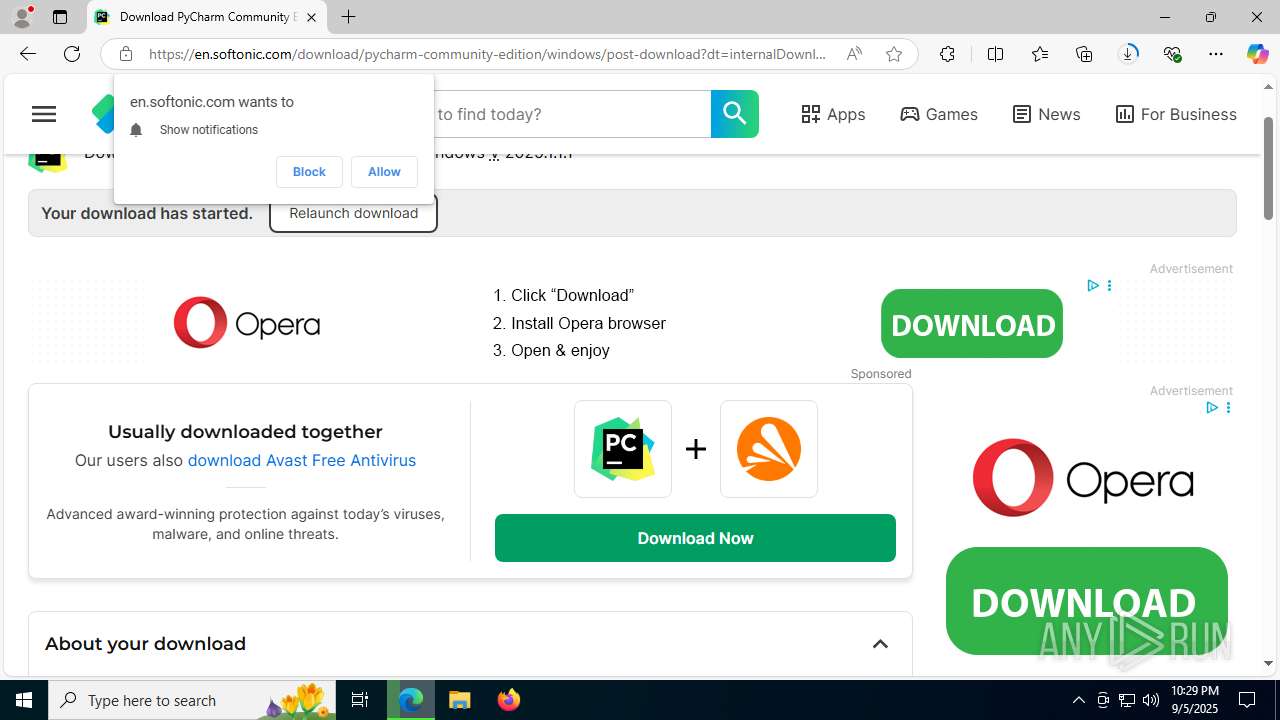
Task: Add this page to favorites star
Action: point(894,54)
